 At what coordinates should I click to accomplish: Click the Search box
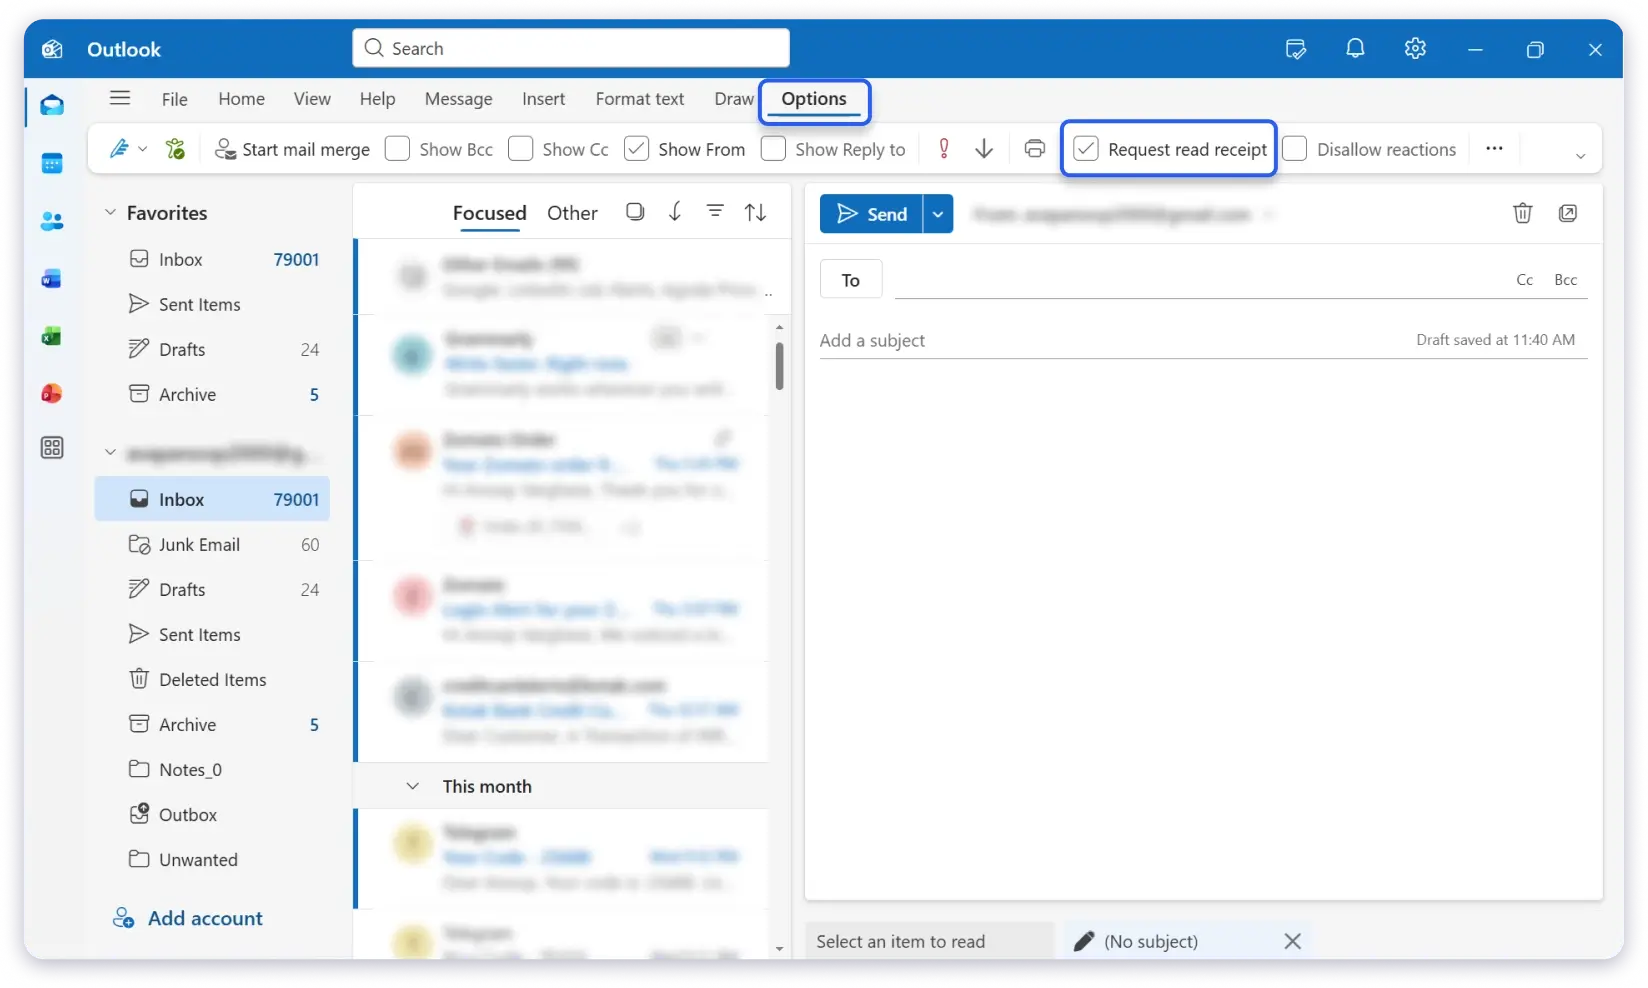(x=571, y=48)
